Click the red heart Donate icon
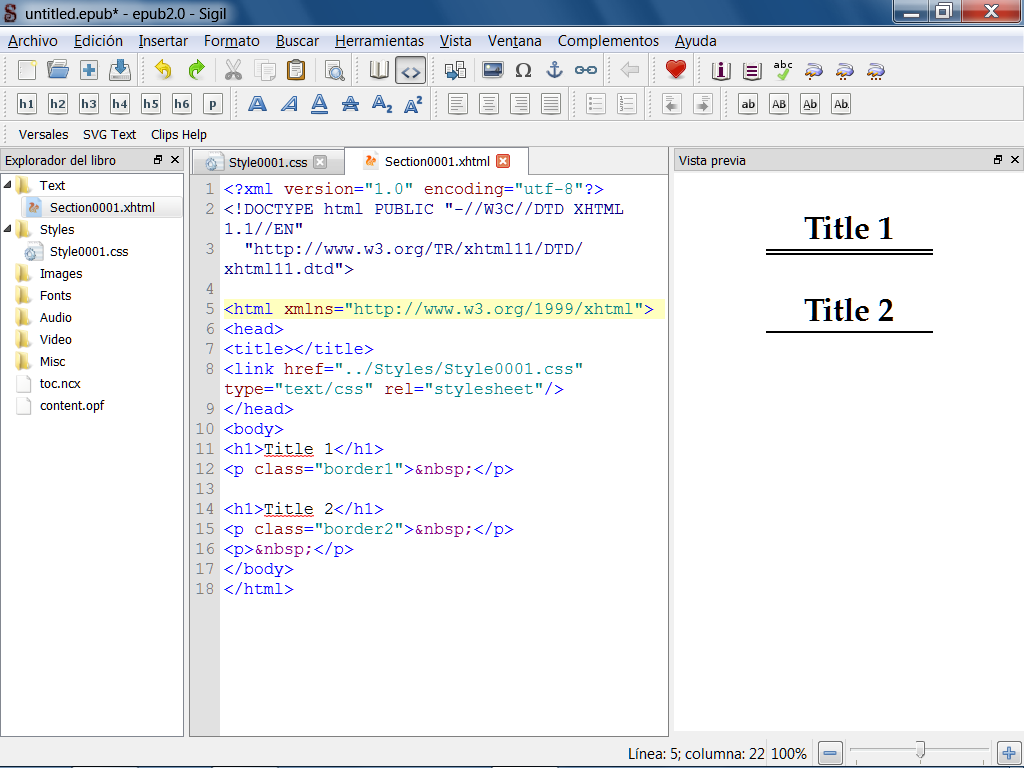 (676, 70)
